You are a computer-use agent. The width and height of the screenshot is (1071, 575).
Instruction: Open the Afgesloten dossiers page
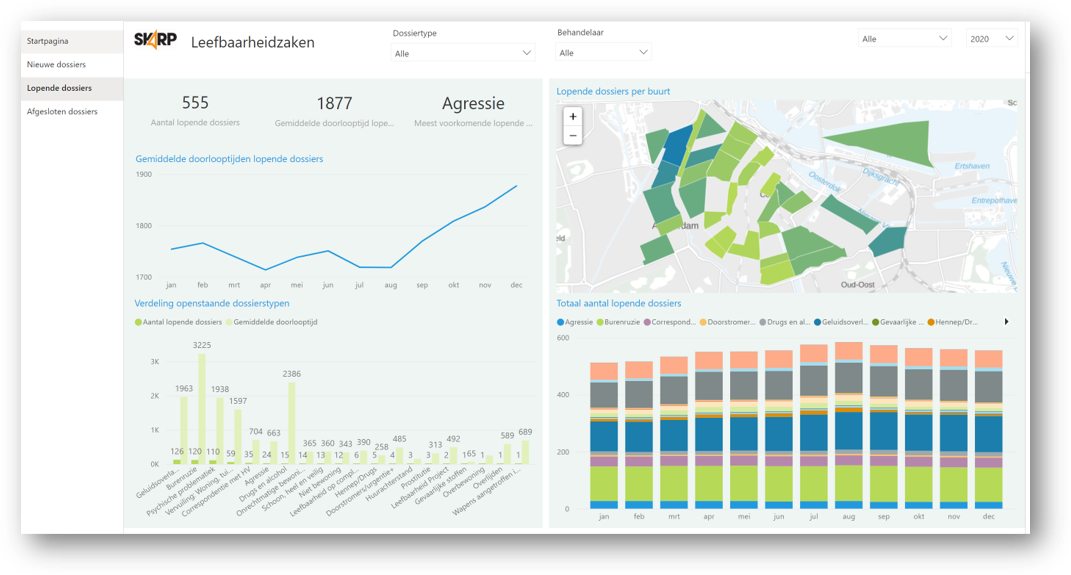(x=62, y=112)
